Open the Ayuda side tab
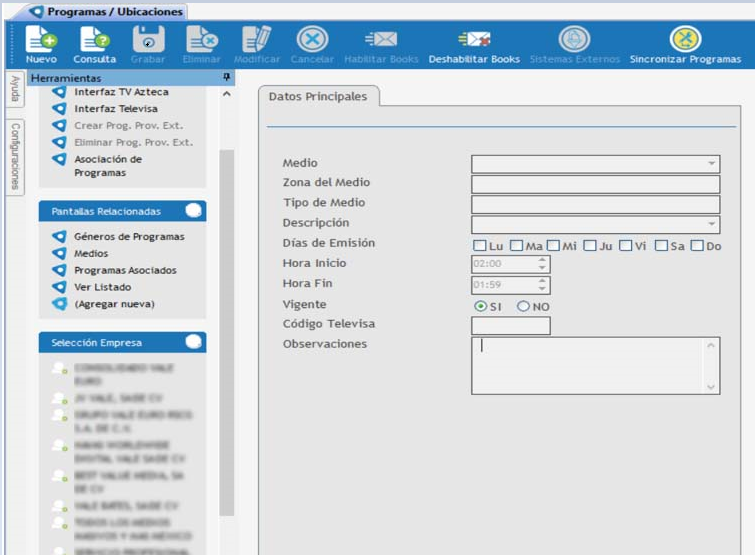 pyautogui.click(x=15, y=89)
